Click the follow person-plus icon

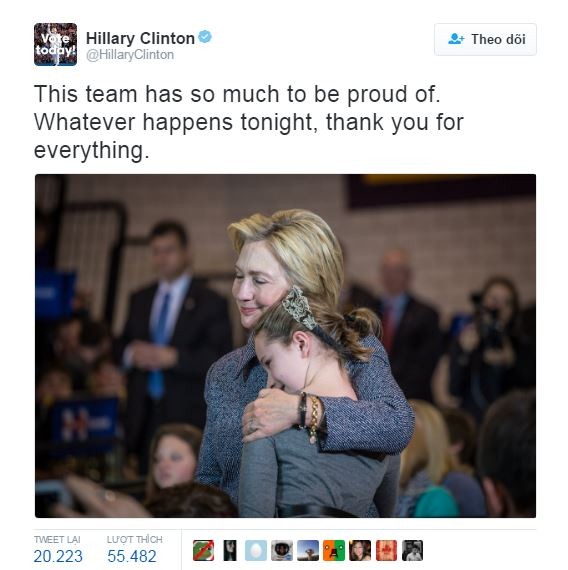pyautogui.click(x=456, y=39)
